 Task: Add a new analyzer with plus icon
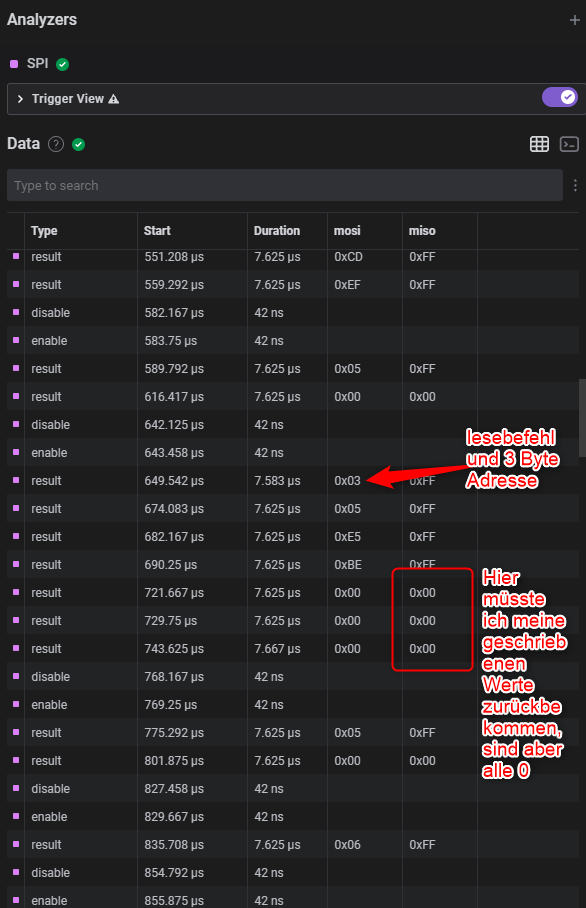point(574,20)
